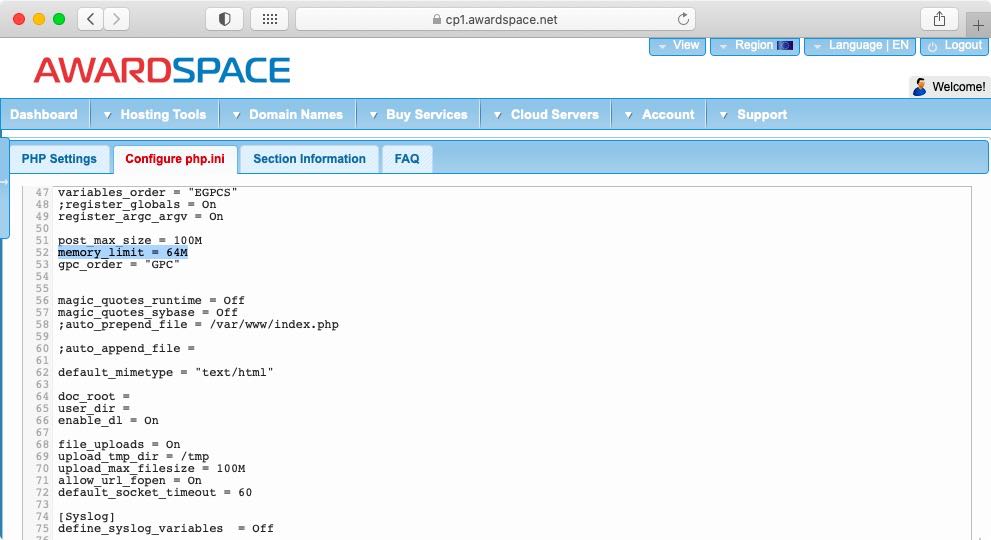Go forward with Safari's forward arrow
The width and height of the screenshot is (991, 540).
click(116, 19)
